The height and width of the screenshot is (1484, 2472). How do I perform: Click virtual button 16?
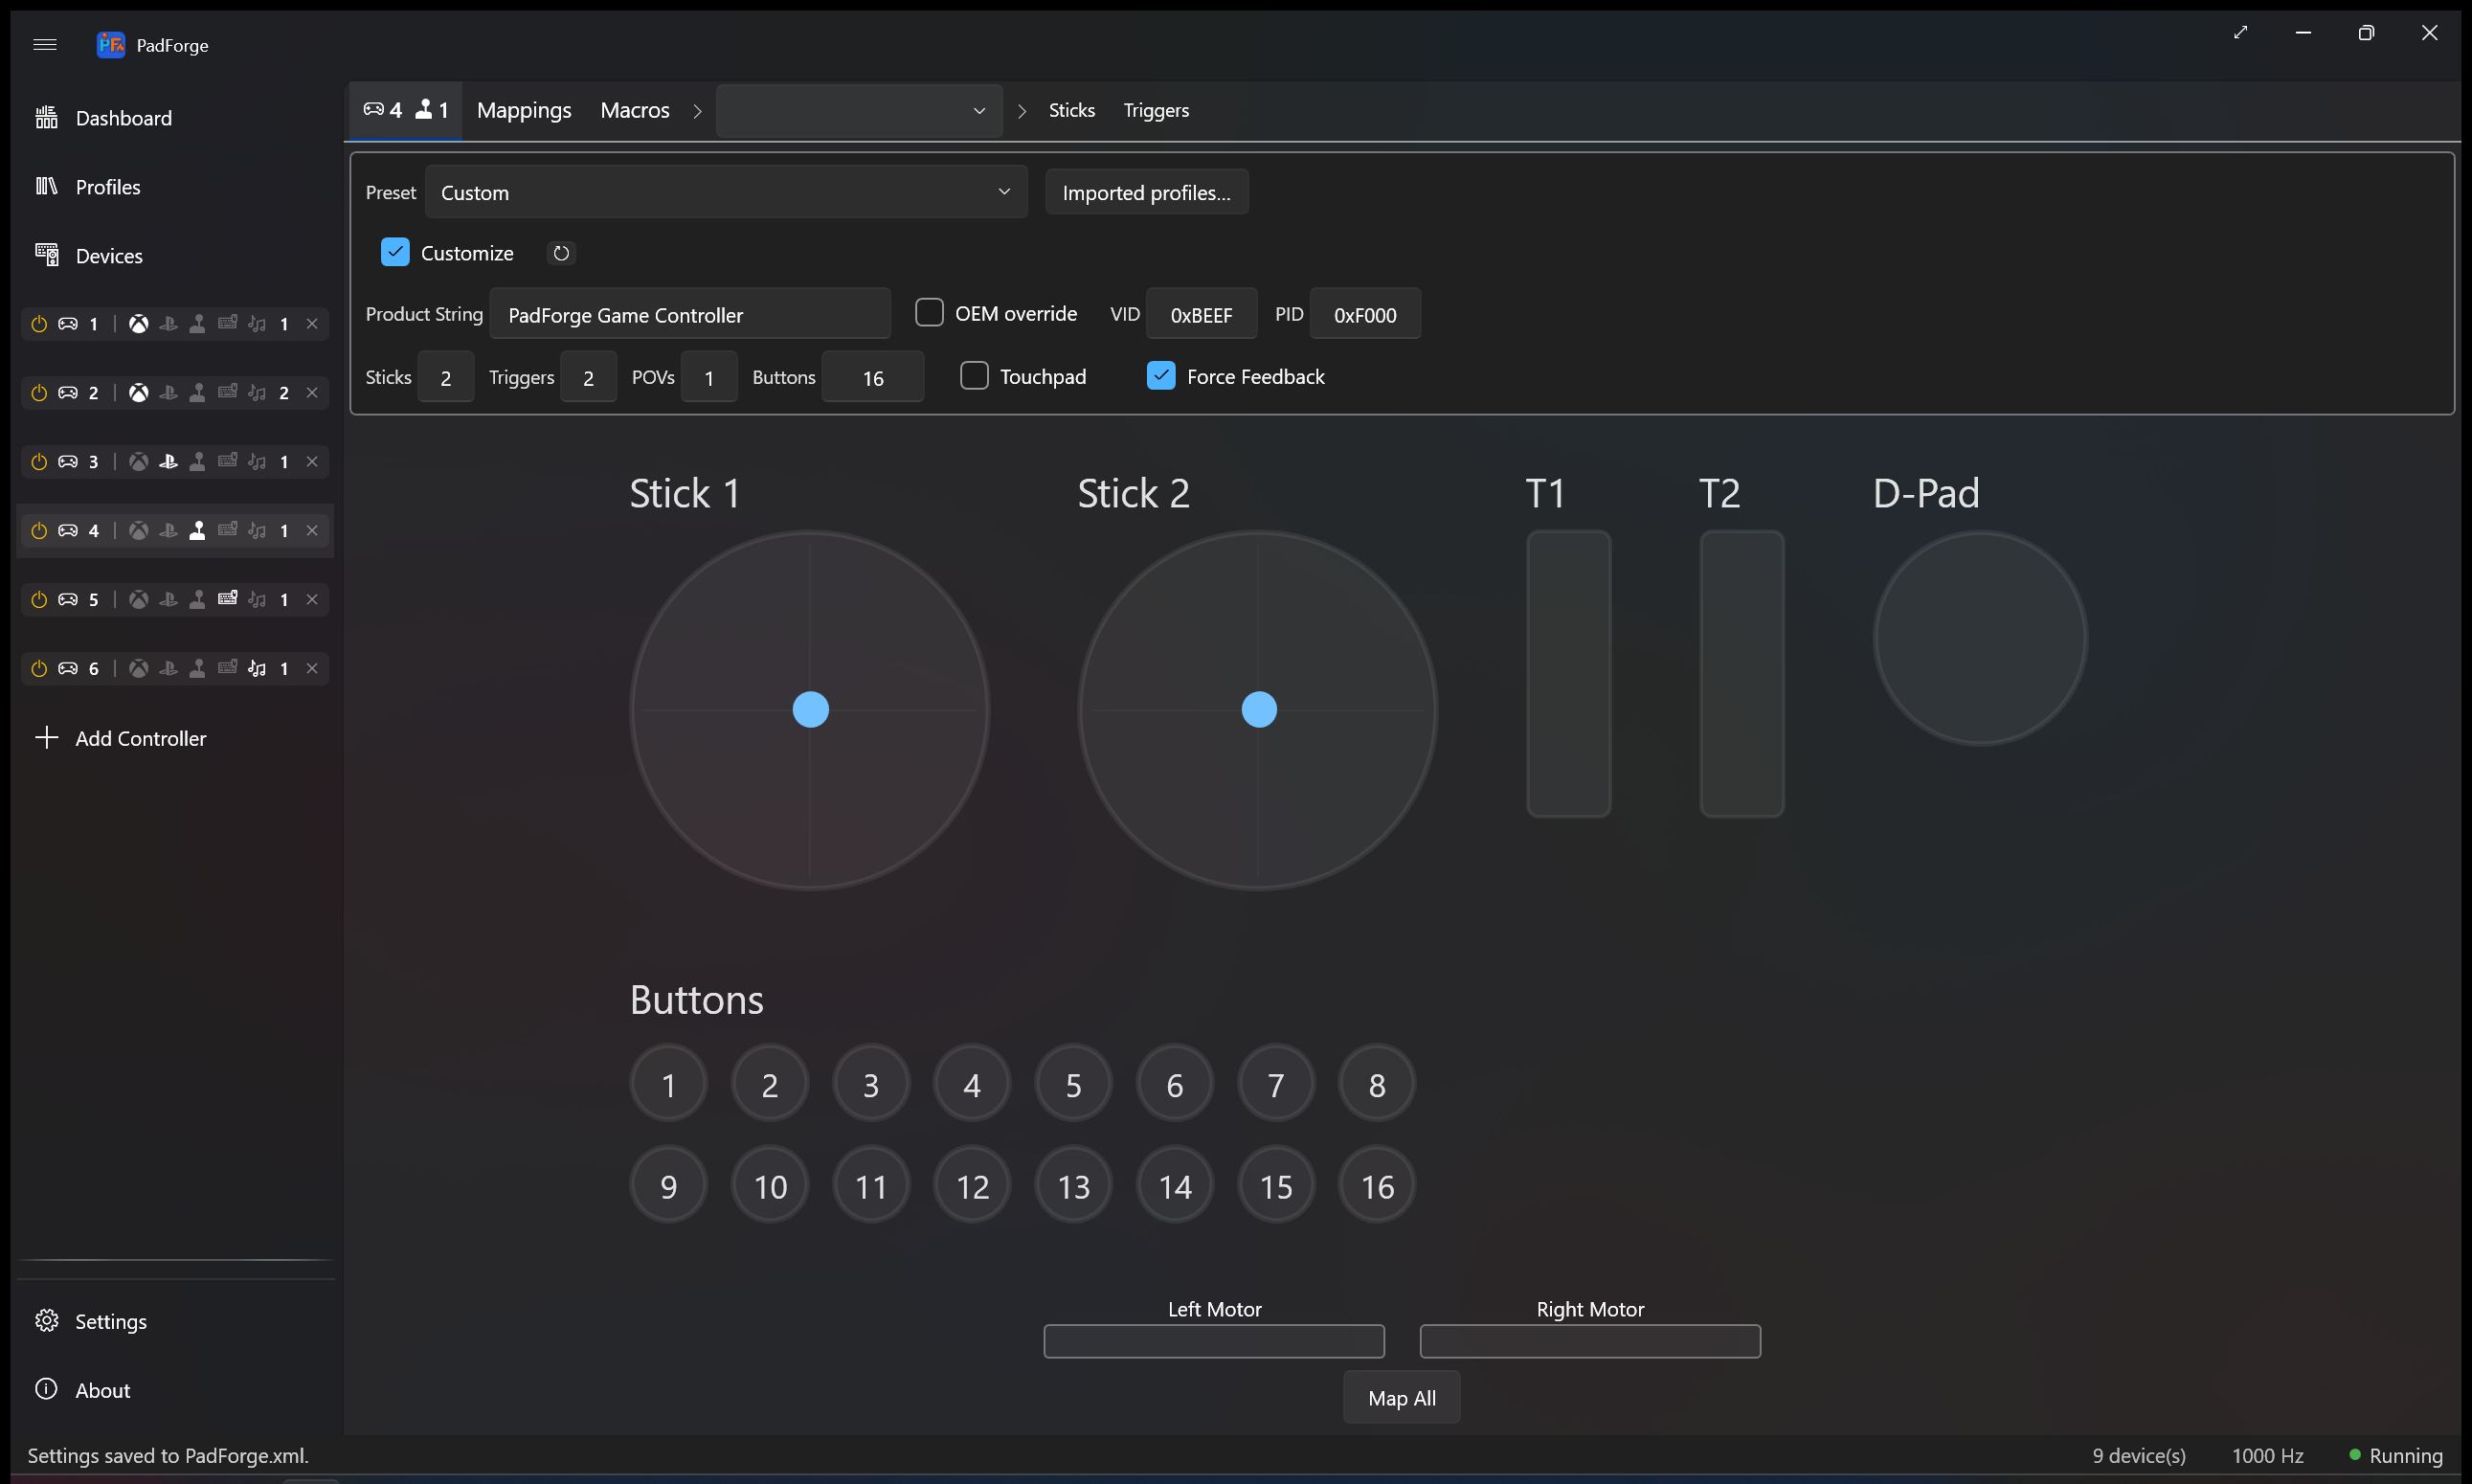coord(1377,1186)
